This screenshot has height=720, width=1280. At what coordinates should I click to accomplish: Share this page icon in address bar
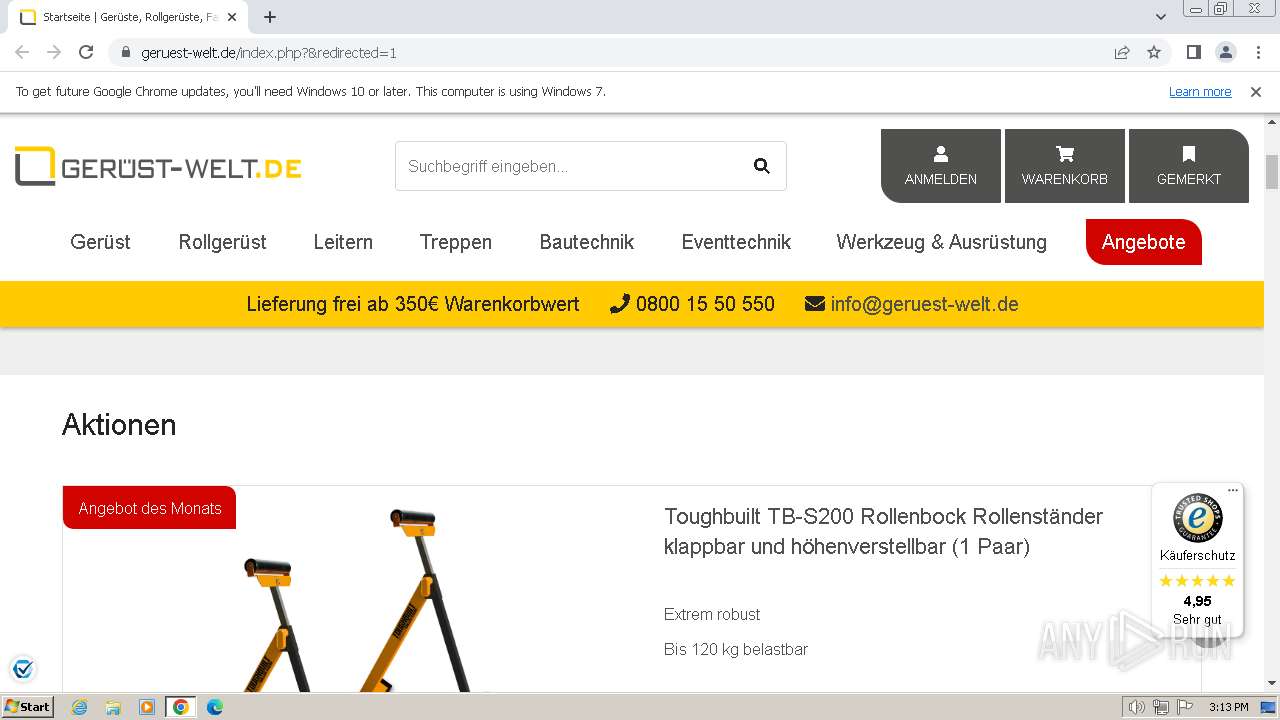[x=1122, y=53]
